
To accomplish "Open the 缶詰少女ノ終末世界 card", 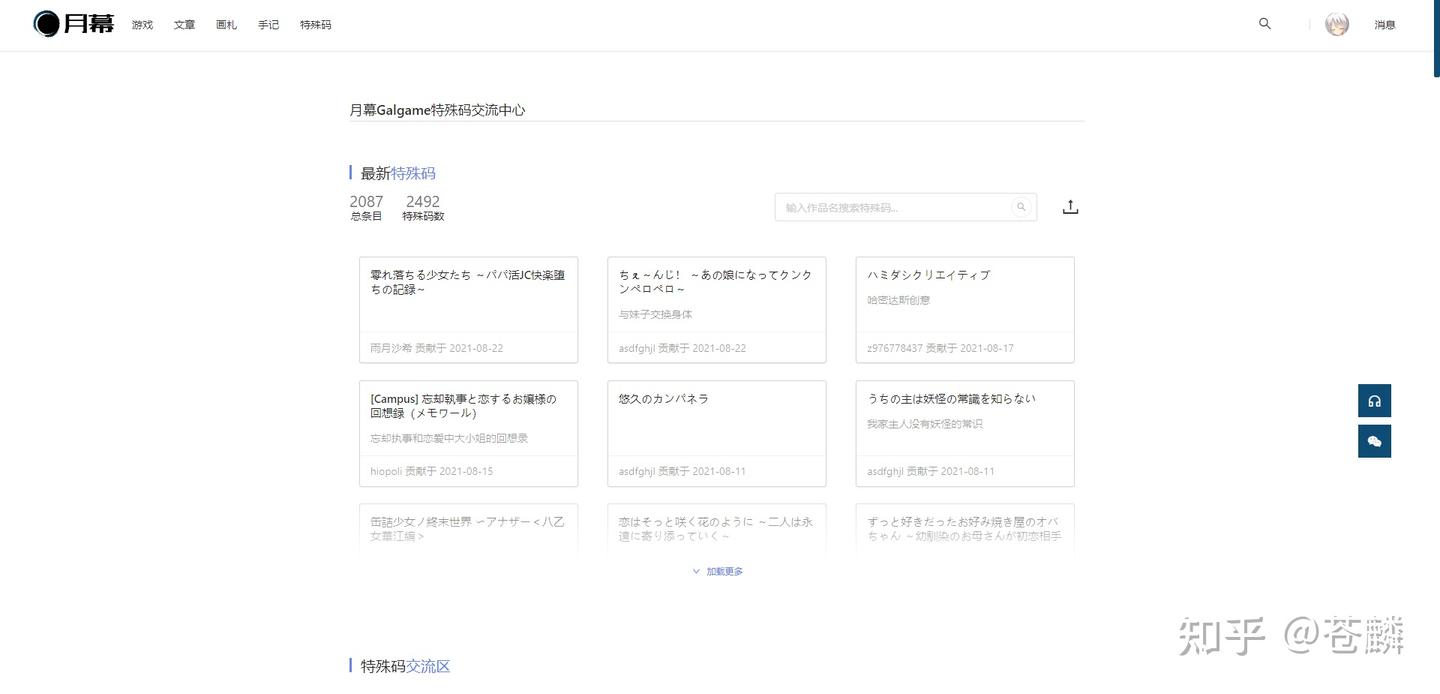I will (468, 528).
